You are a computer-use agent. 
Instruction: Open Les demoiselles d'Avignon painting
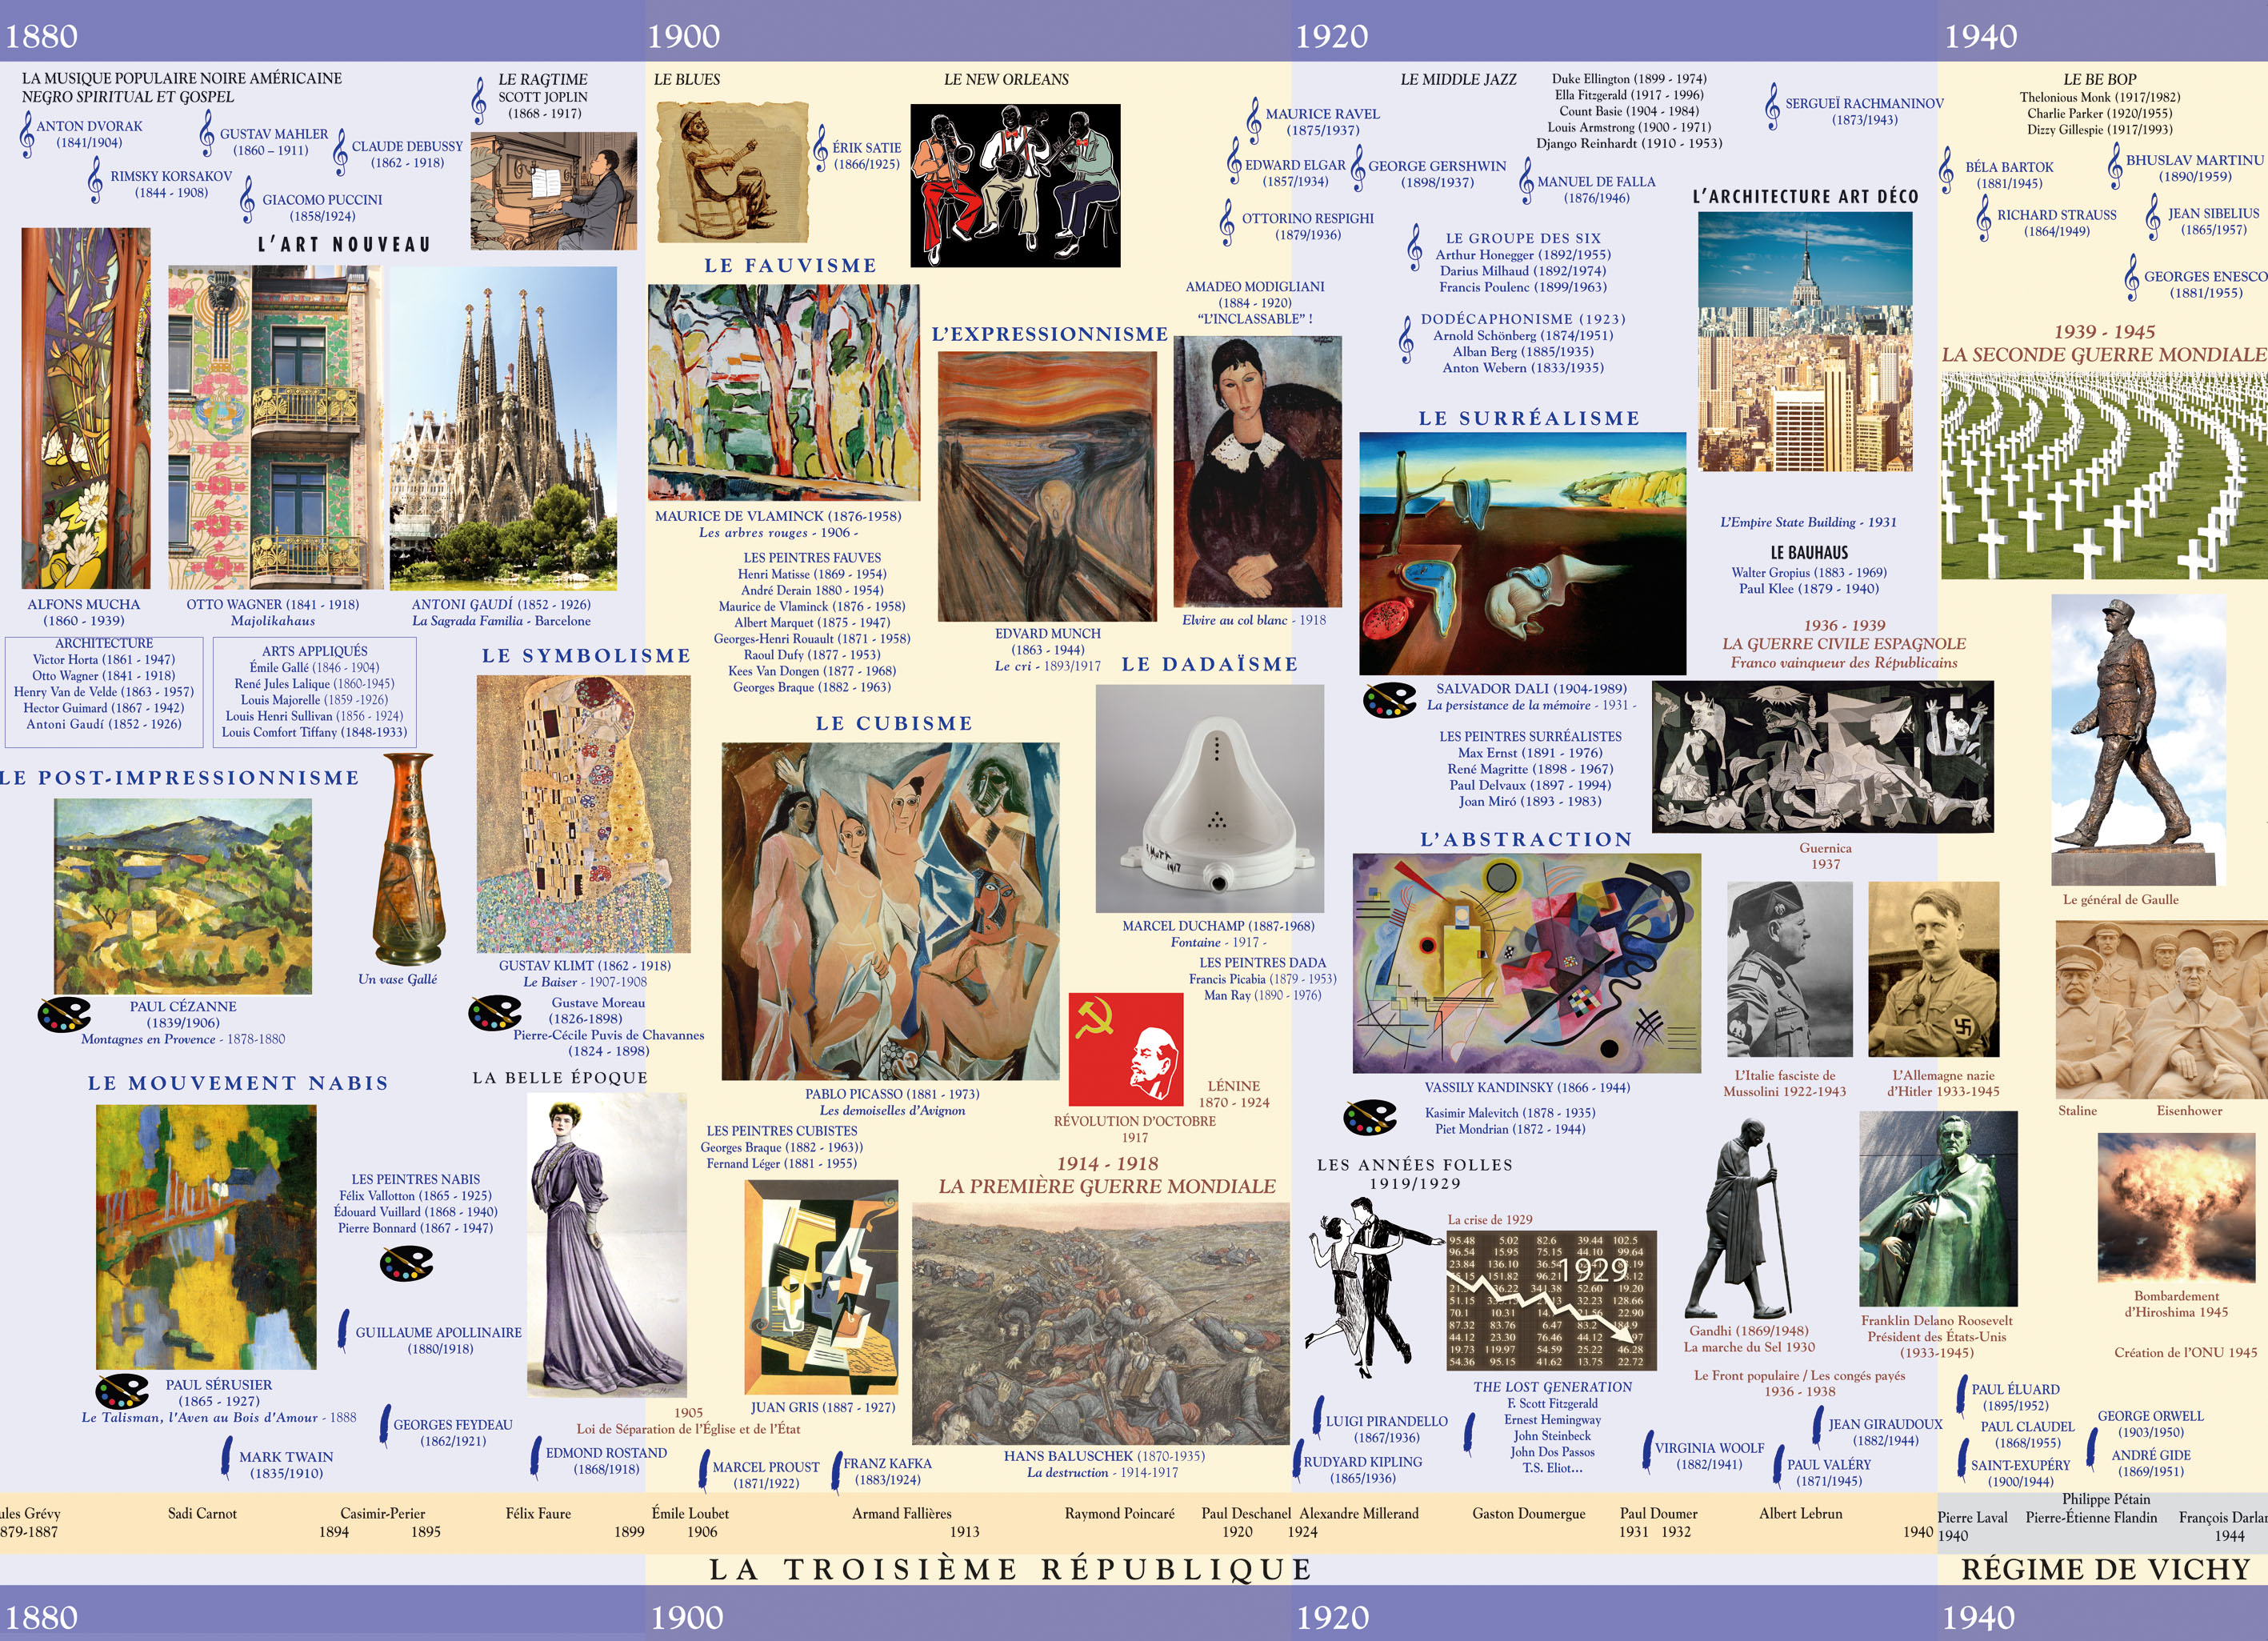point(890,911)
